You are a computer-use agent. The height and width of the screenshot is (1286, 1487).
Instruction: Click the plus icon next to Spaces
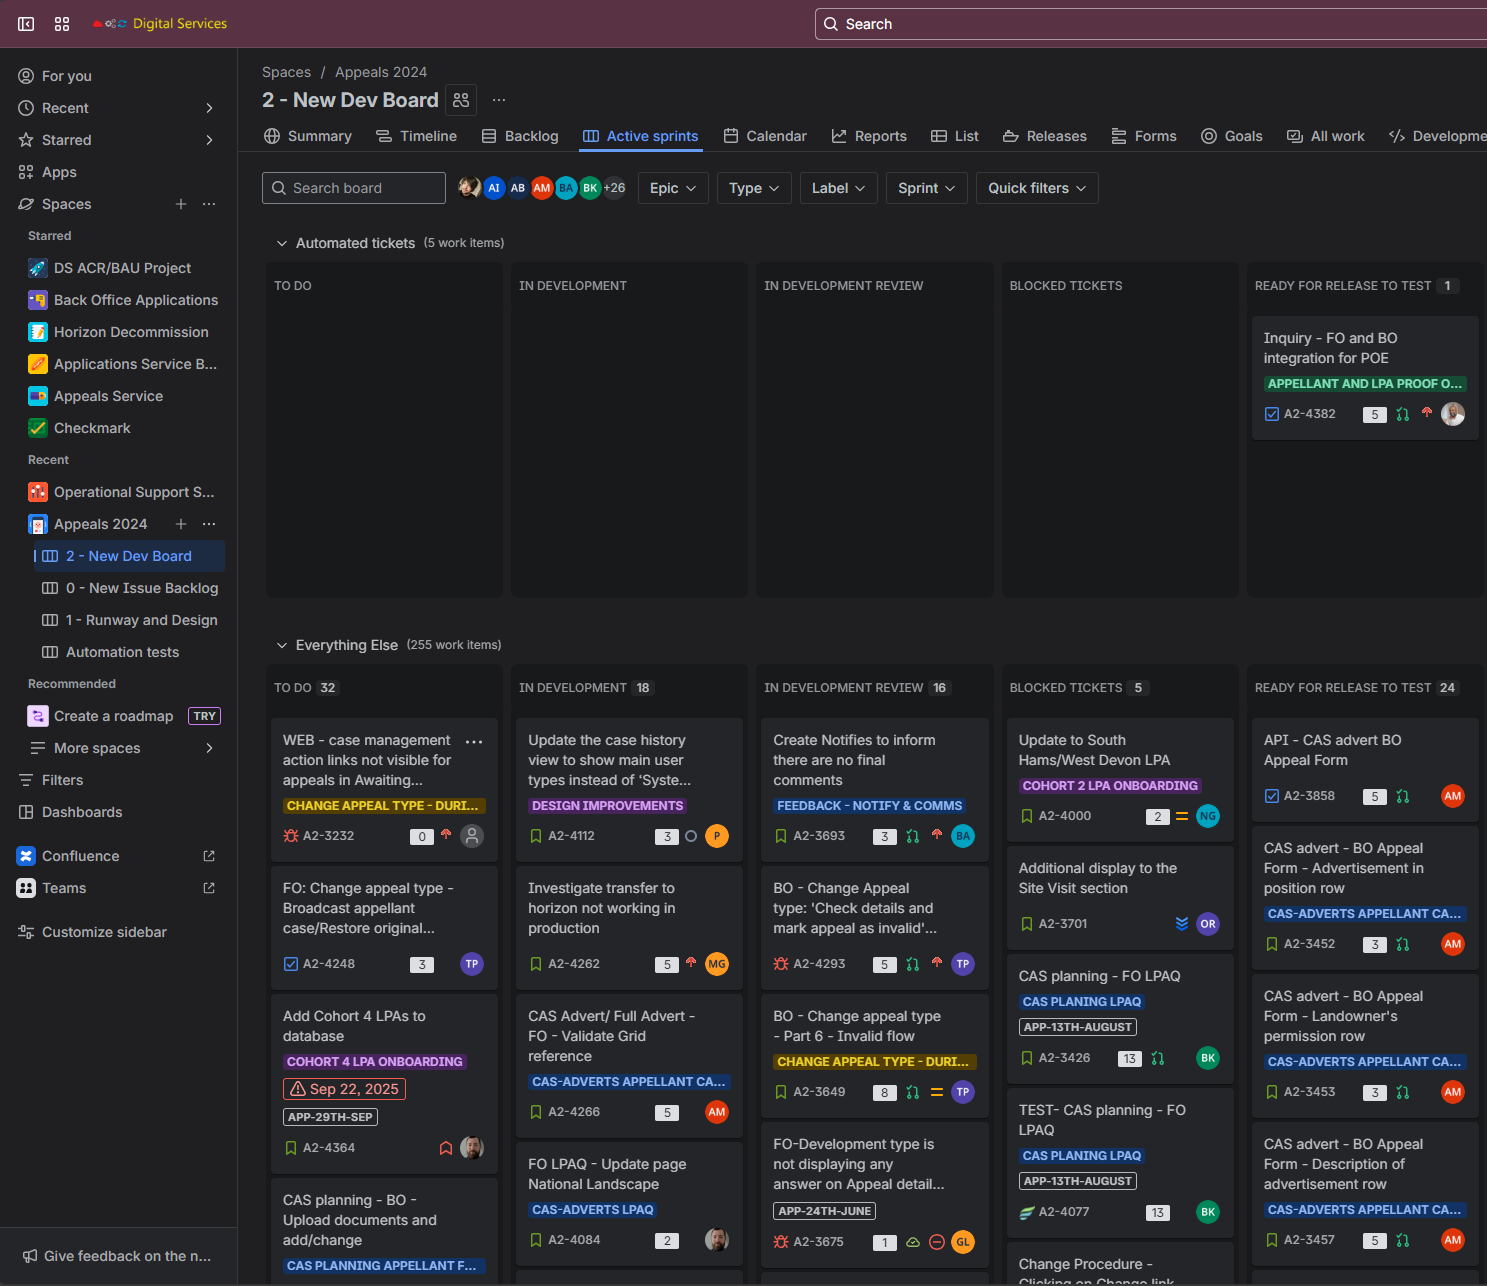pos(181,204)
